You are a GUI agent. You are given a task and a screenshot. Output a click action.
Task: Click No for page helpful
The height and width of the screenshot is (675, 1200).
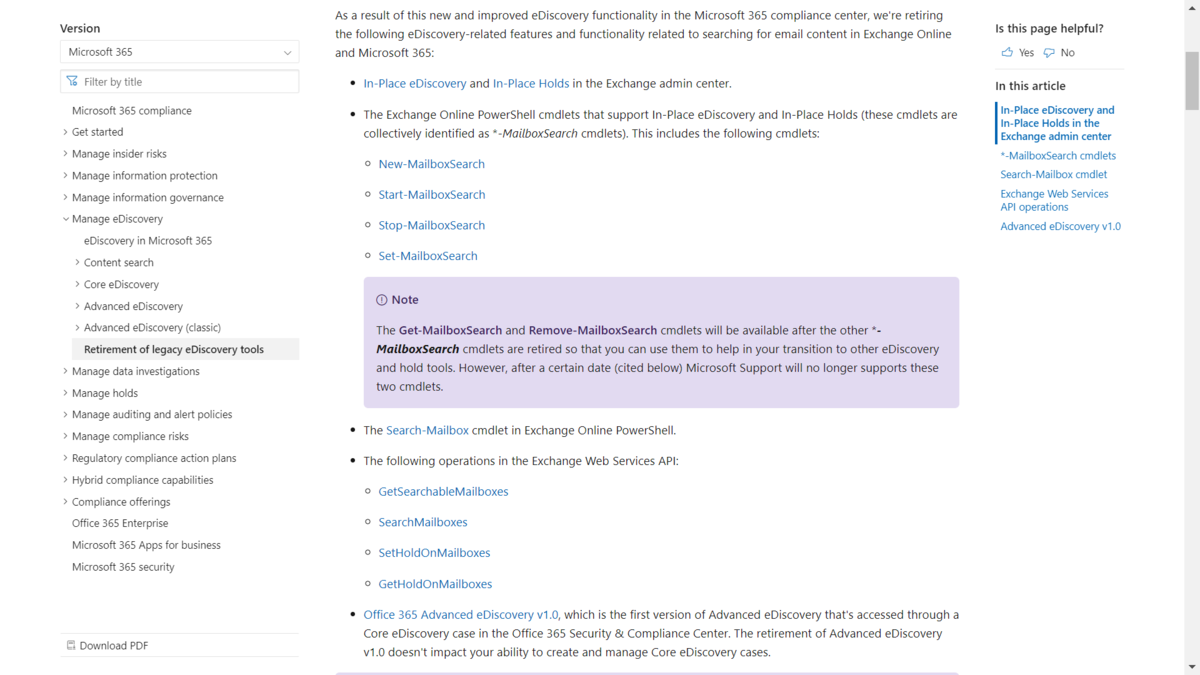pyautogui.click(x=1058, y=52)
